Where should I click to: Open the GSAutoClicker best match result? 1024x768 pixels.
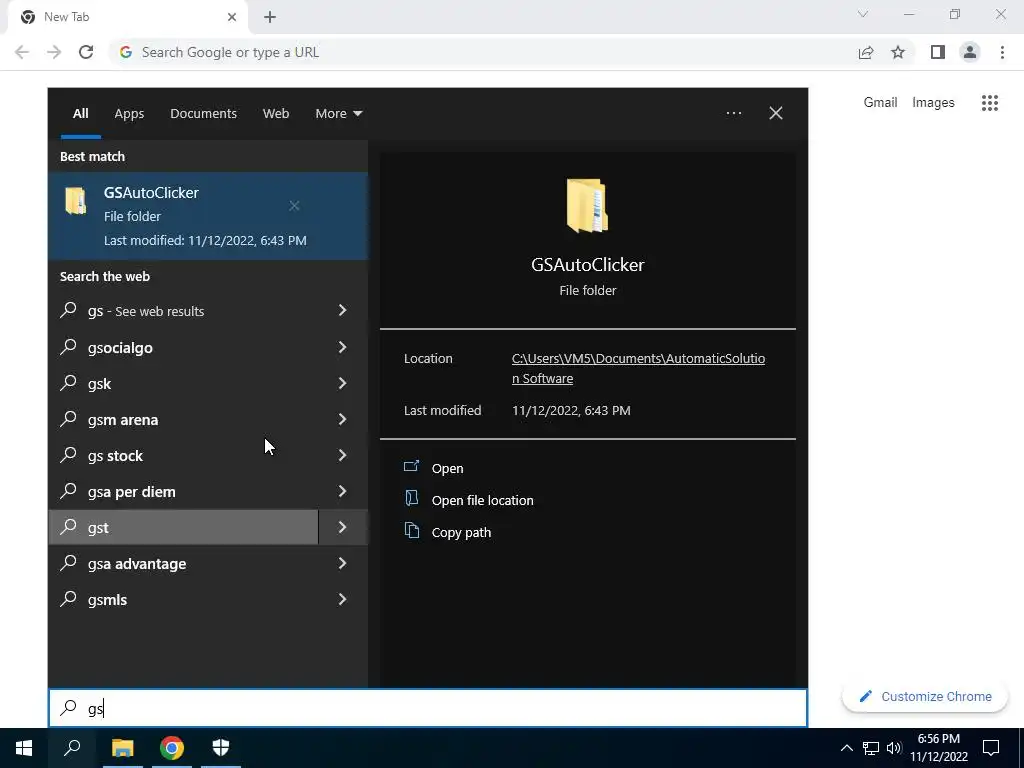tap(208, 216)
